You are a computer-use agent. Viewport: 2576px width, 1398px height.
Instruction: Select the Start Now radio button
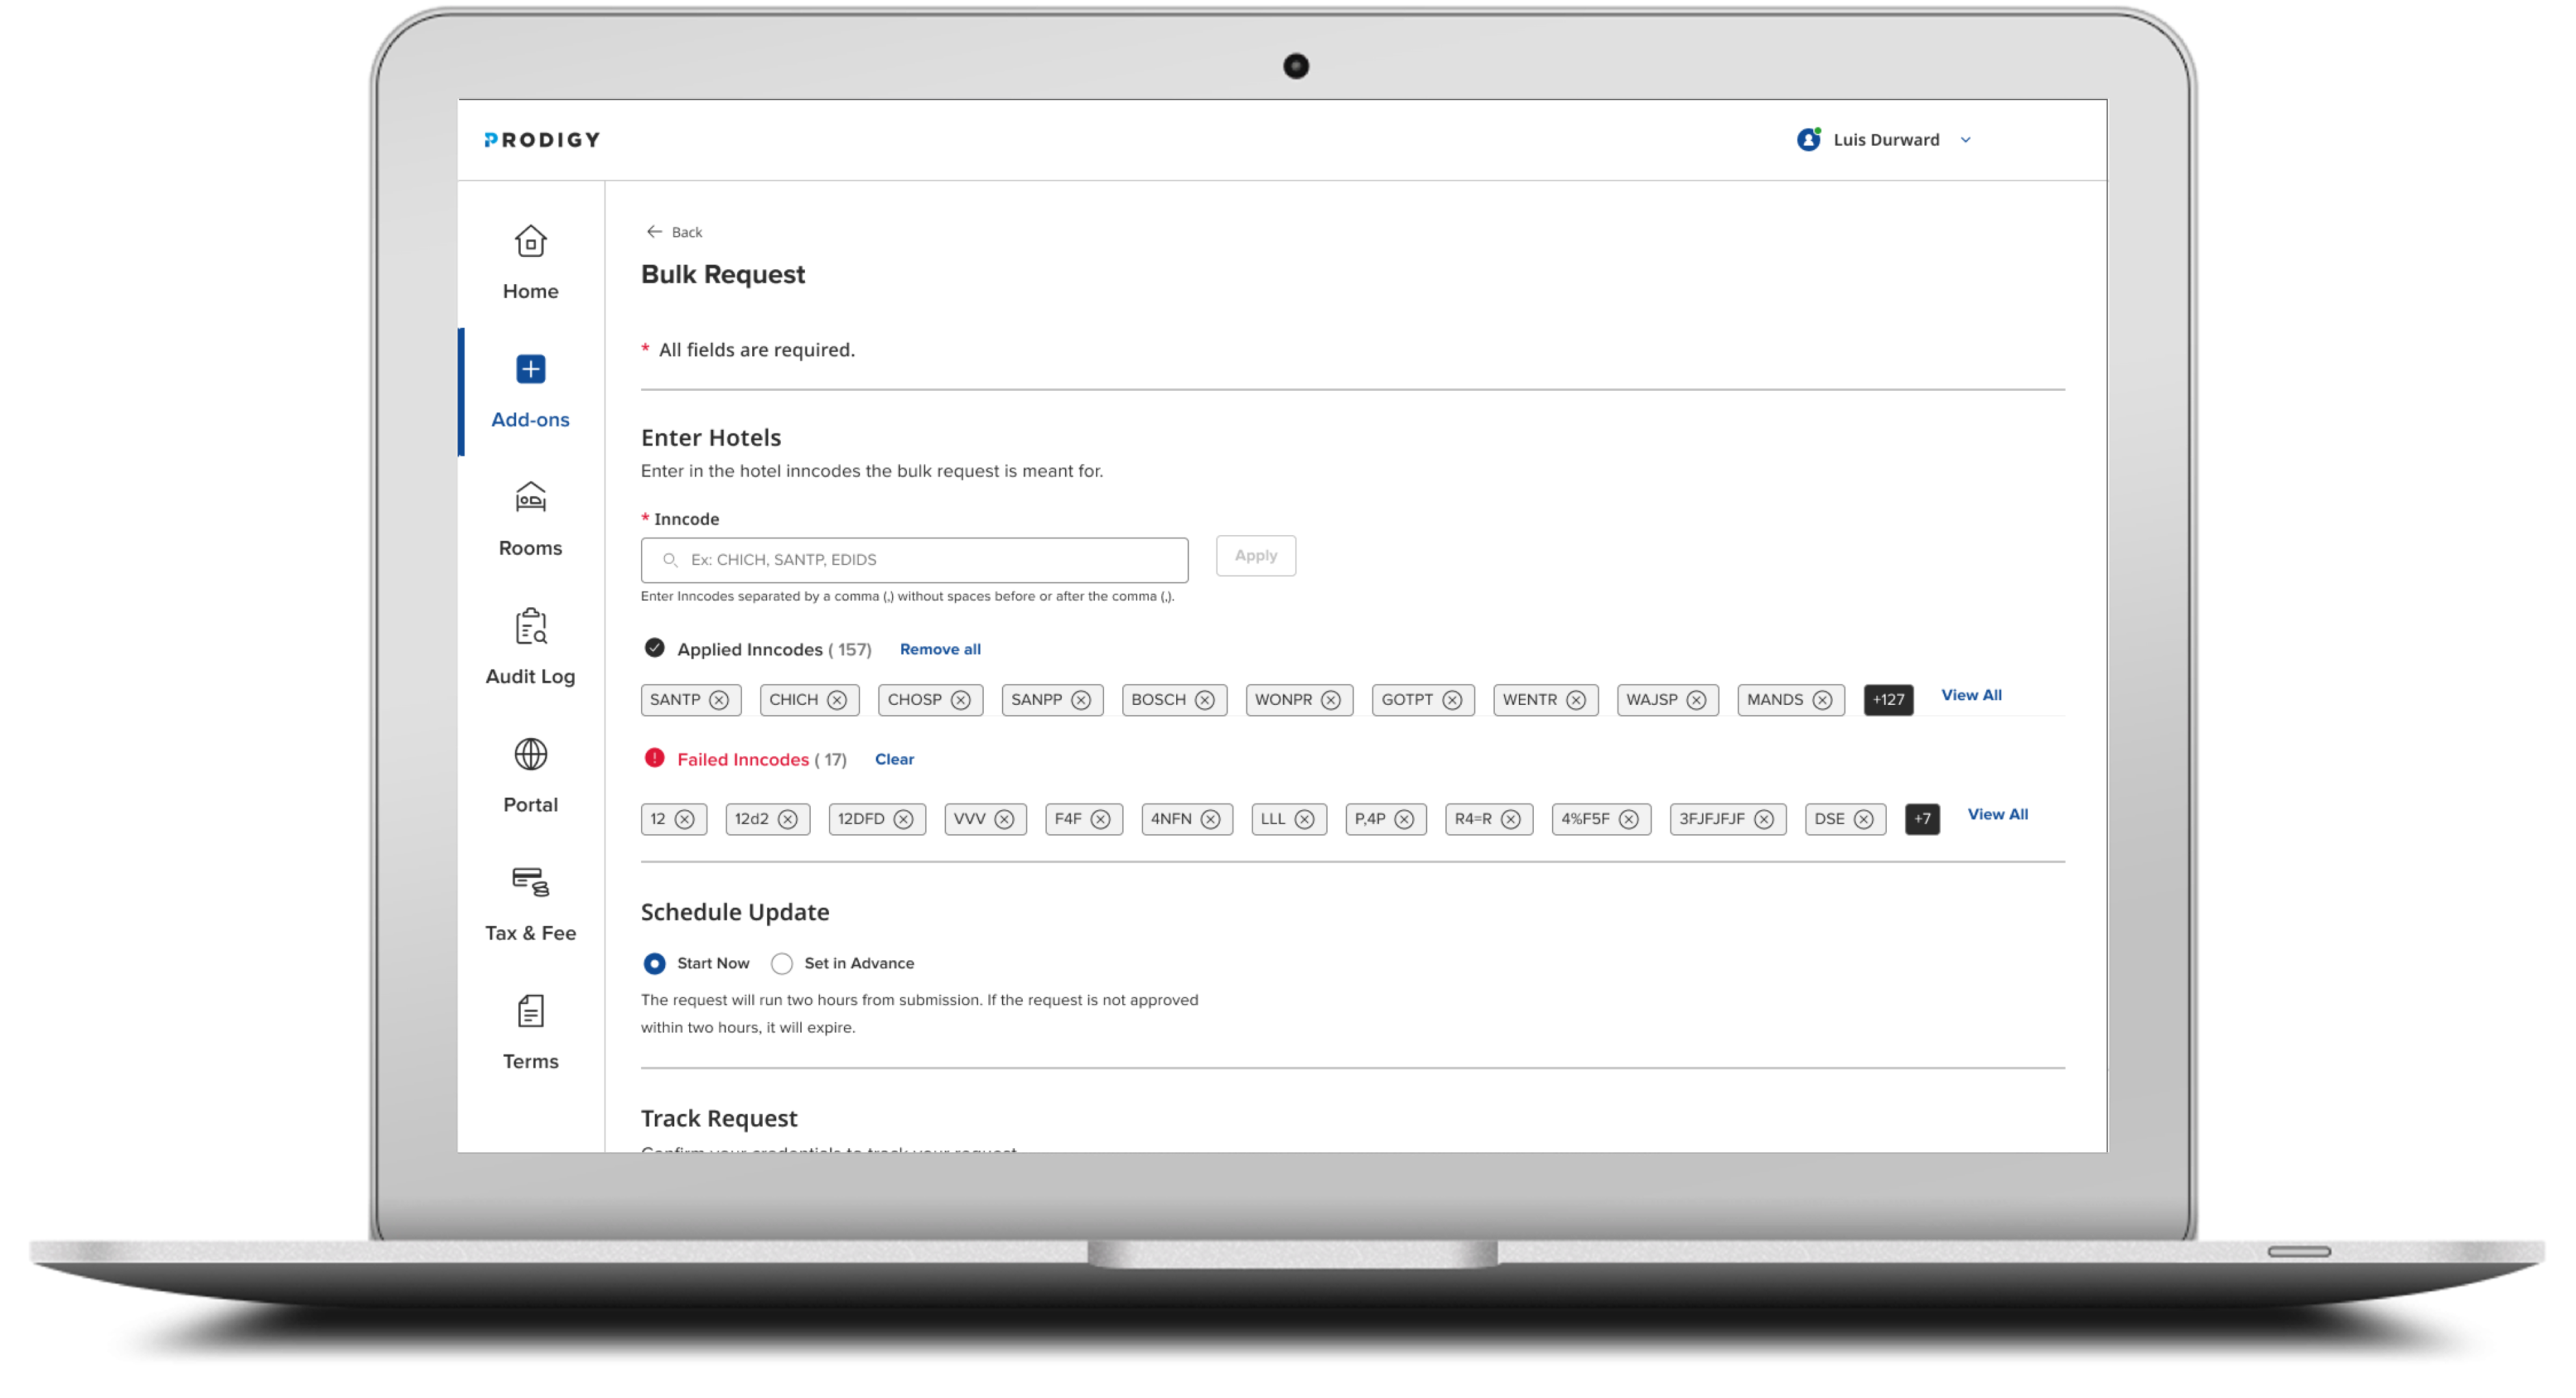click(x=654, y=963)
